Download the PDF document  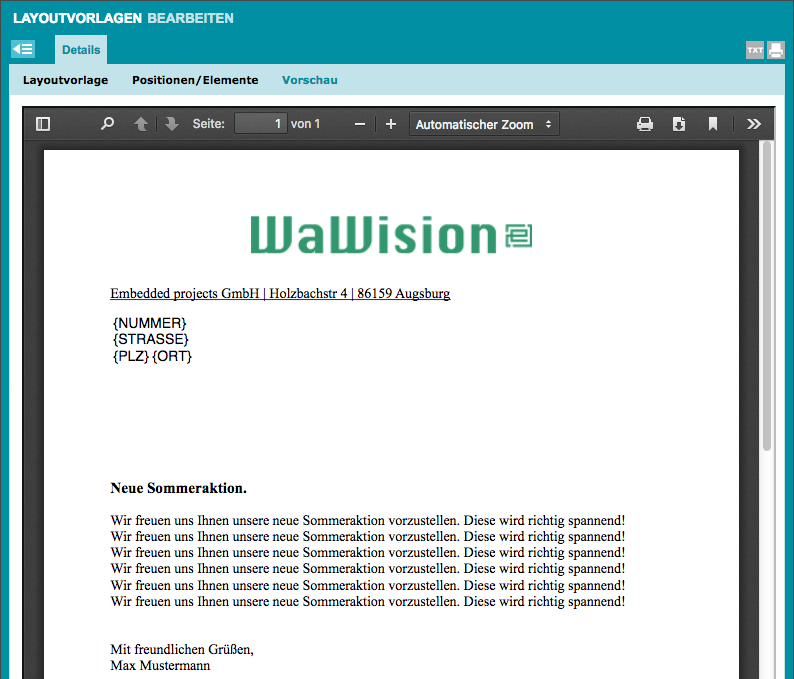679,124
